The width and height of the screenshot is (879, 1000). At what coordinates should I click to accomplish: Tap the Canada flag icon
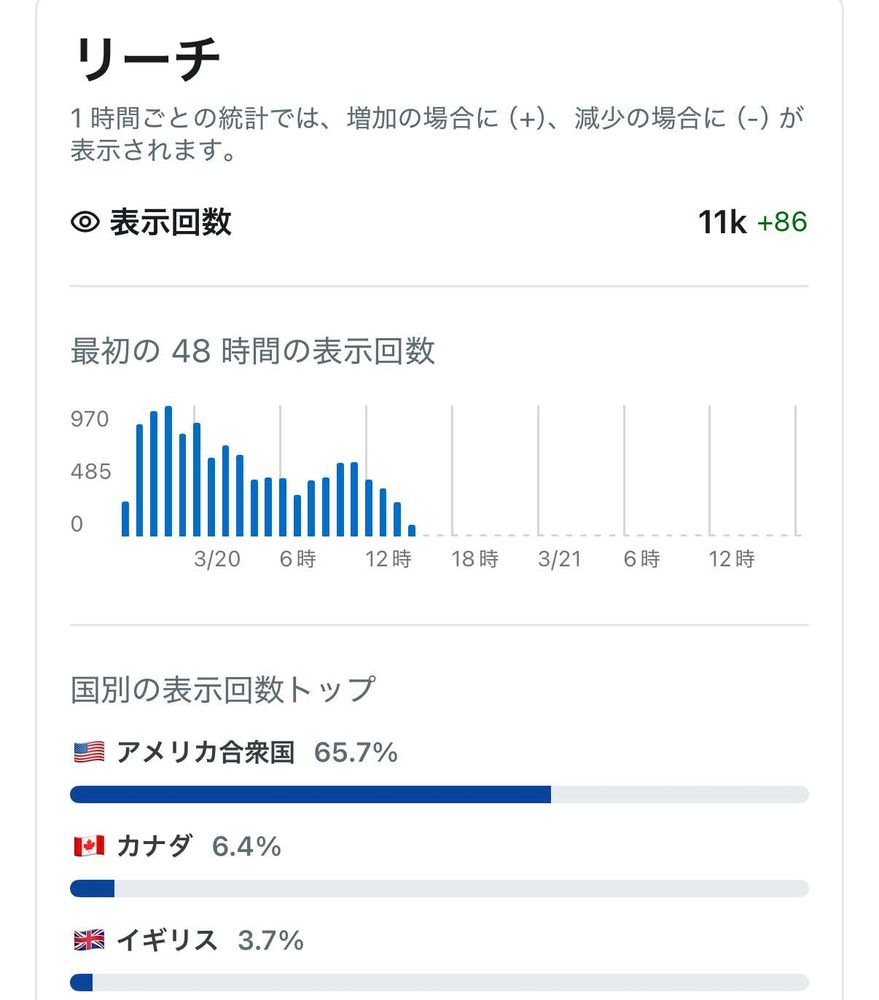pos(89,847)
